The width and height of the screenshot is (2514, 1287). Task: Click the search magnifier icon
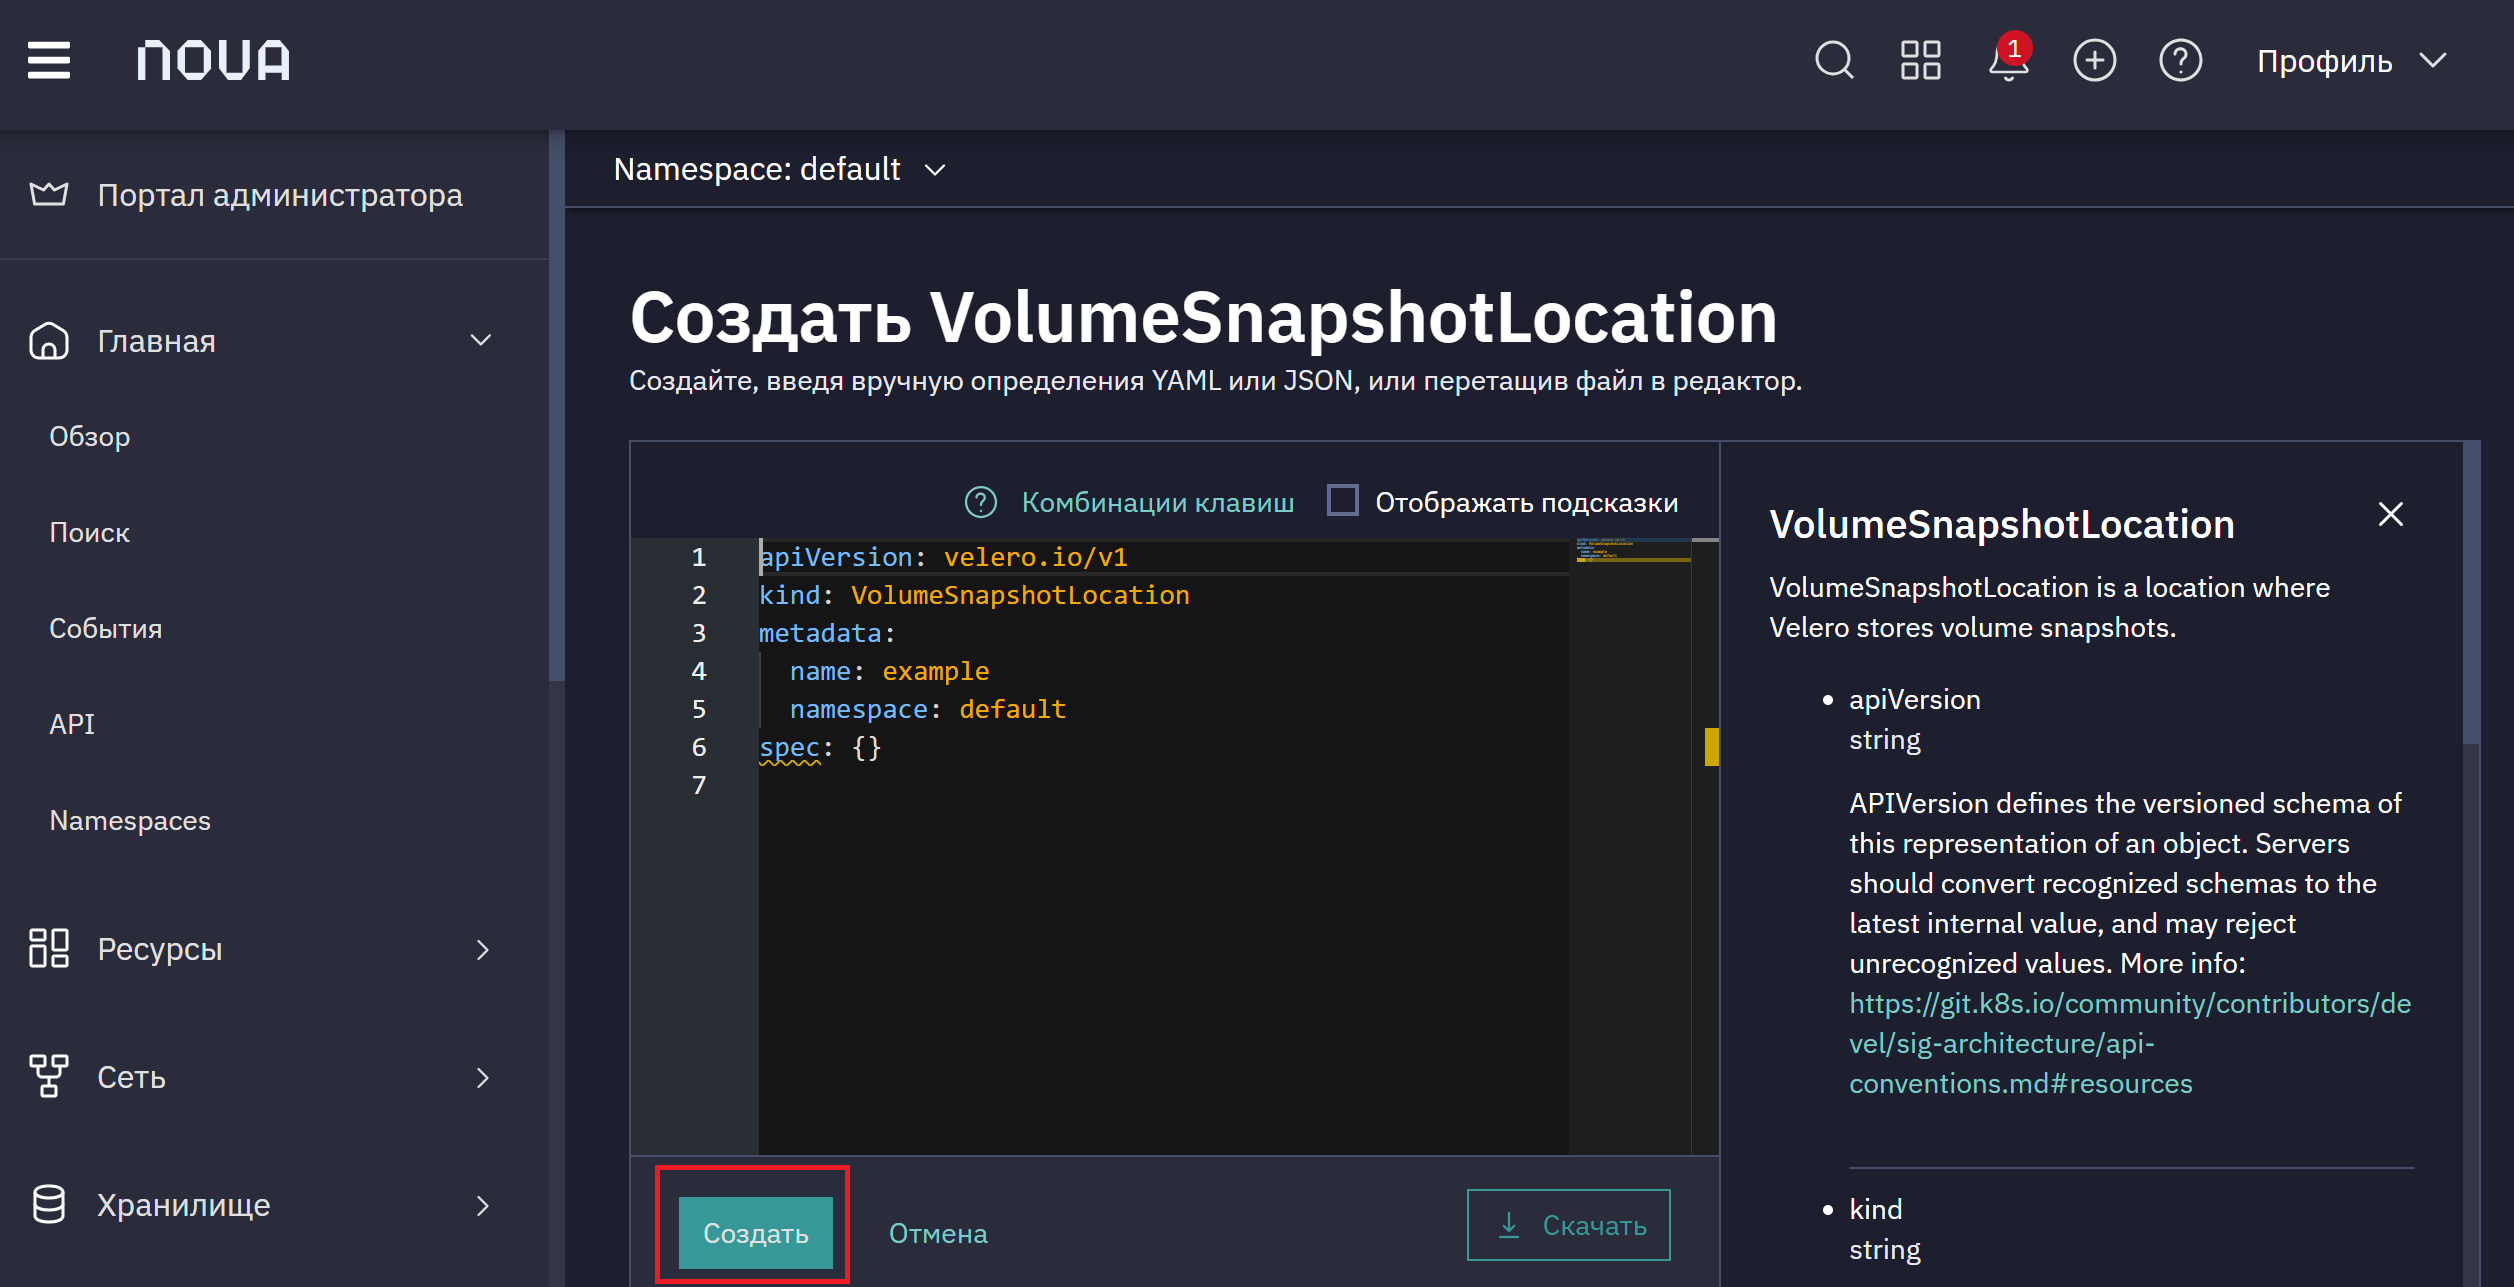coord(1834,60)
